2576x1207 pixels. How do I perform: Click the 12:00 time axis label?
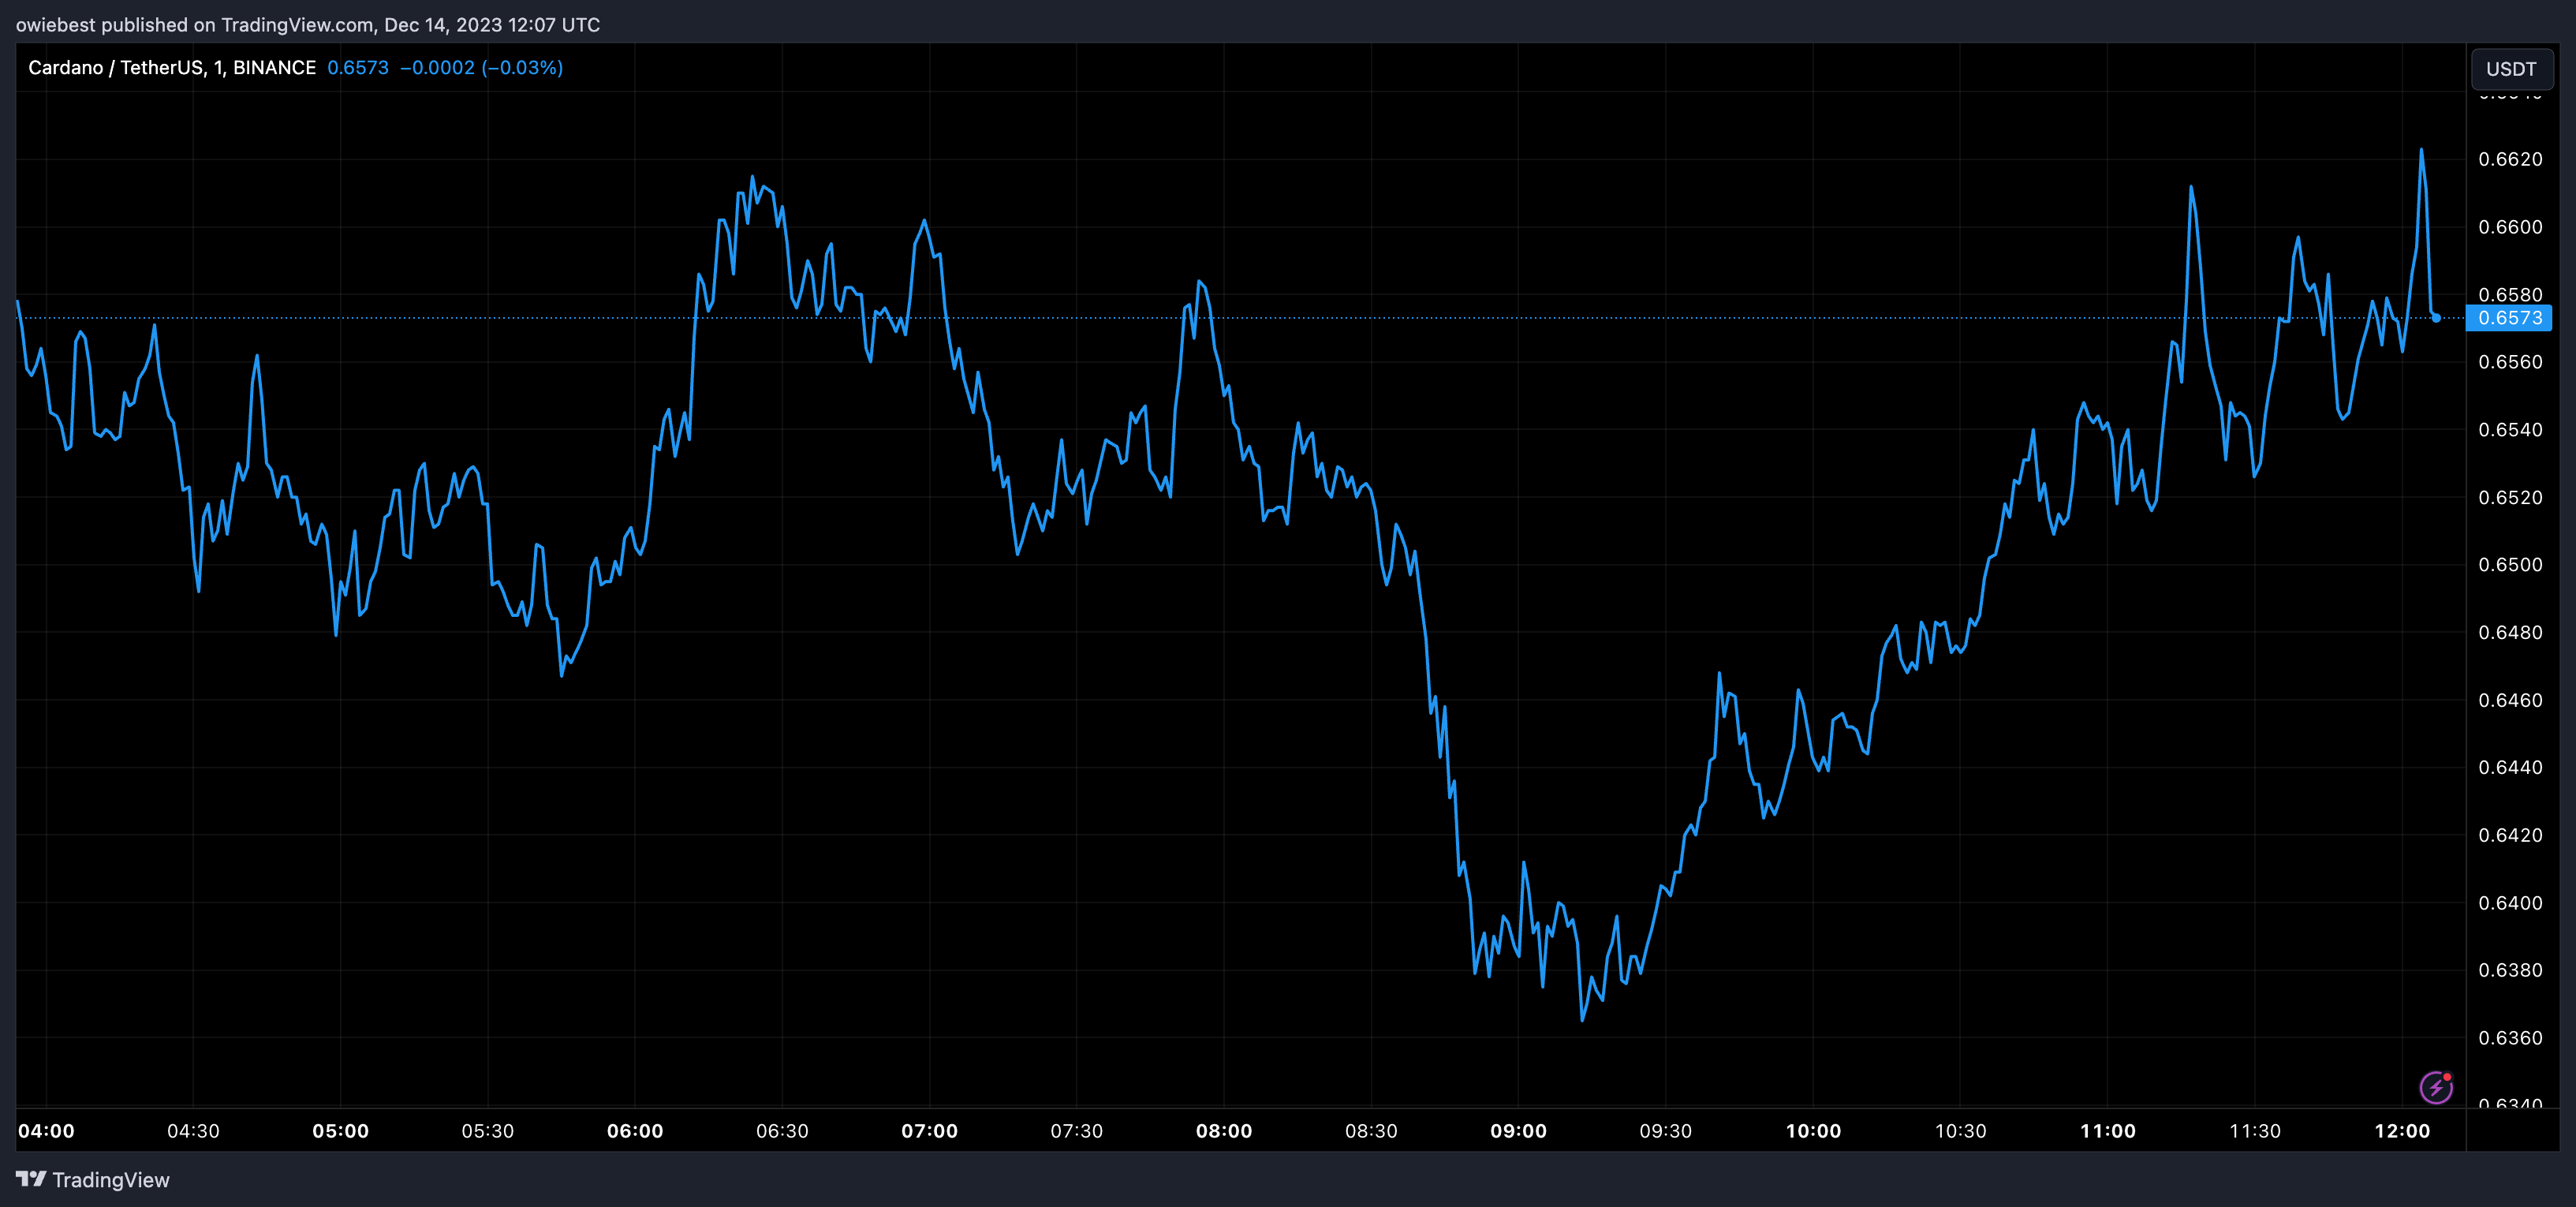pyautogui.click(x=2402, y=1131)
